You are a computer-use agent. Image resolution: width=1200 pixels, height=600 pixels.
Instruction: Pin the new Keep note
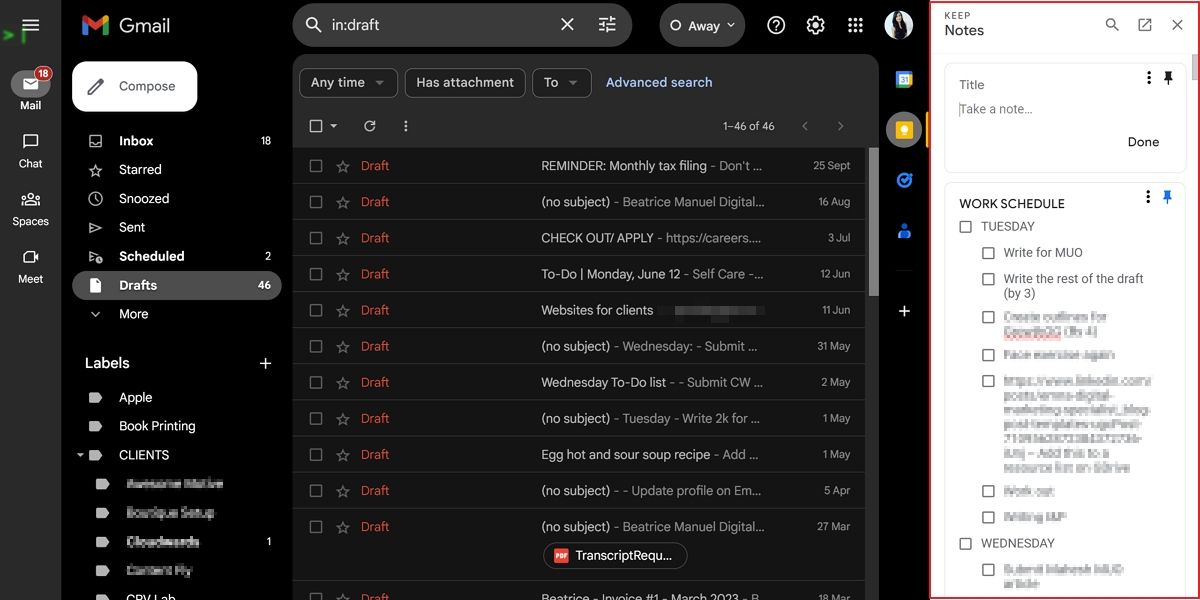[1169, 76]
